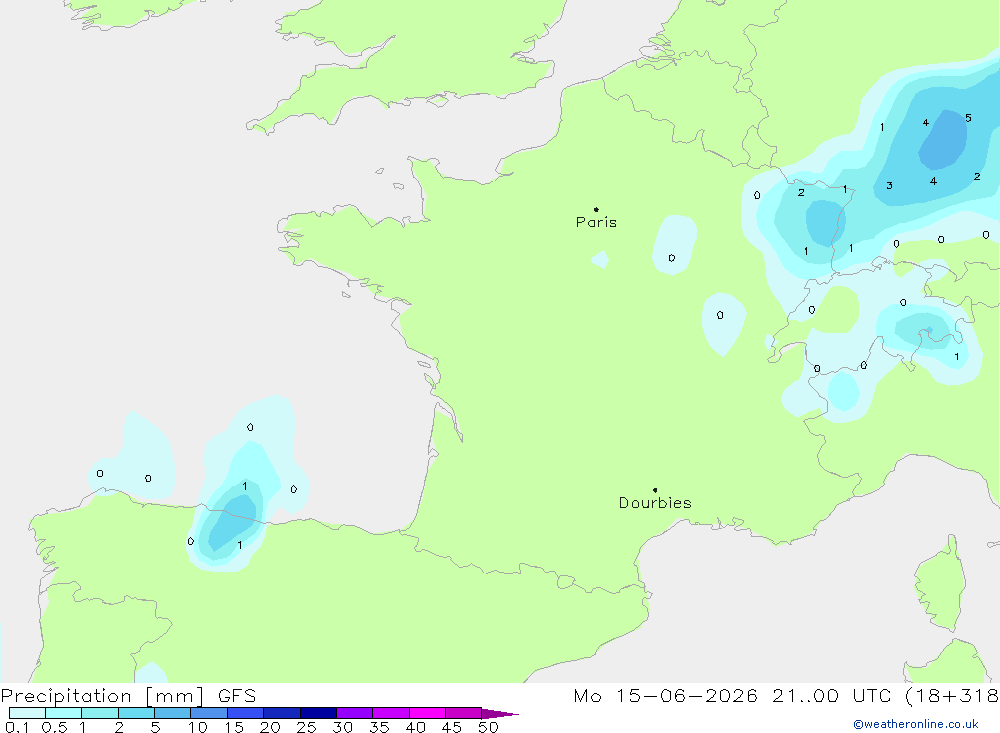Click the Dourbies location label
This screenshot has width=1000, height=733.
[655, 503]
